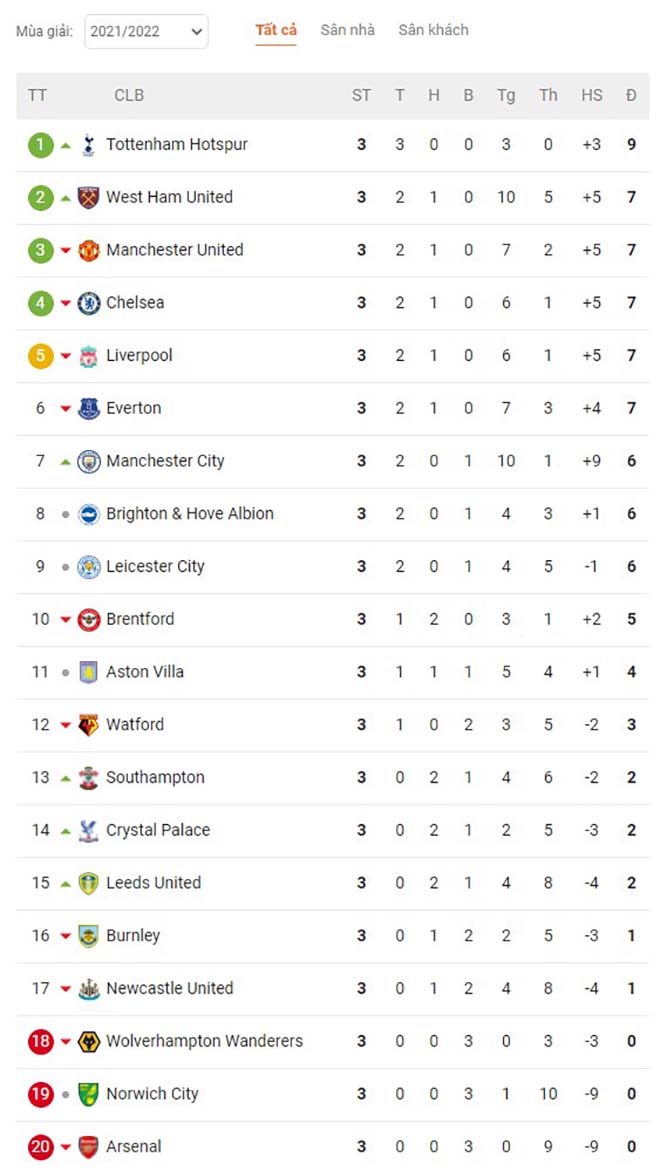Click the HS goal difference header
This screenshot has width=660, height=1171.
(592, 96)
